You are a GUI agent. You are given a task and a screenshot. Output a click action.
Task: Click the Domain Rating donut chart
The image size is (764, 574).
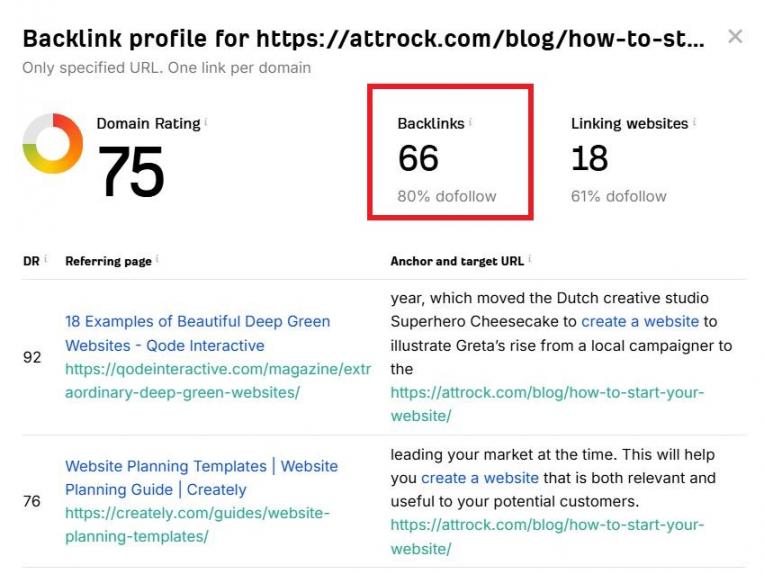(x=52, y=143)
